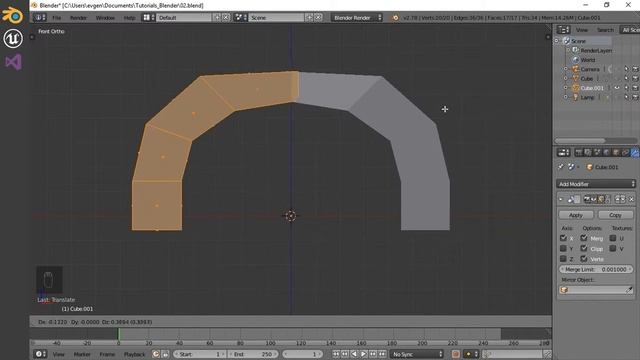
Task: Switch to Constraints properties tab
Action: (625, 153)
